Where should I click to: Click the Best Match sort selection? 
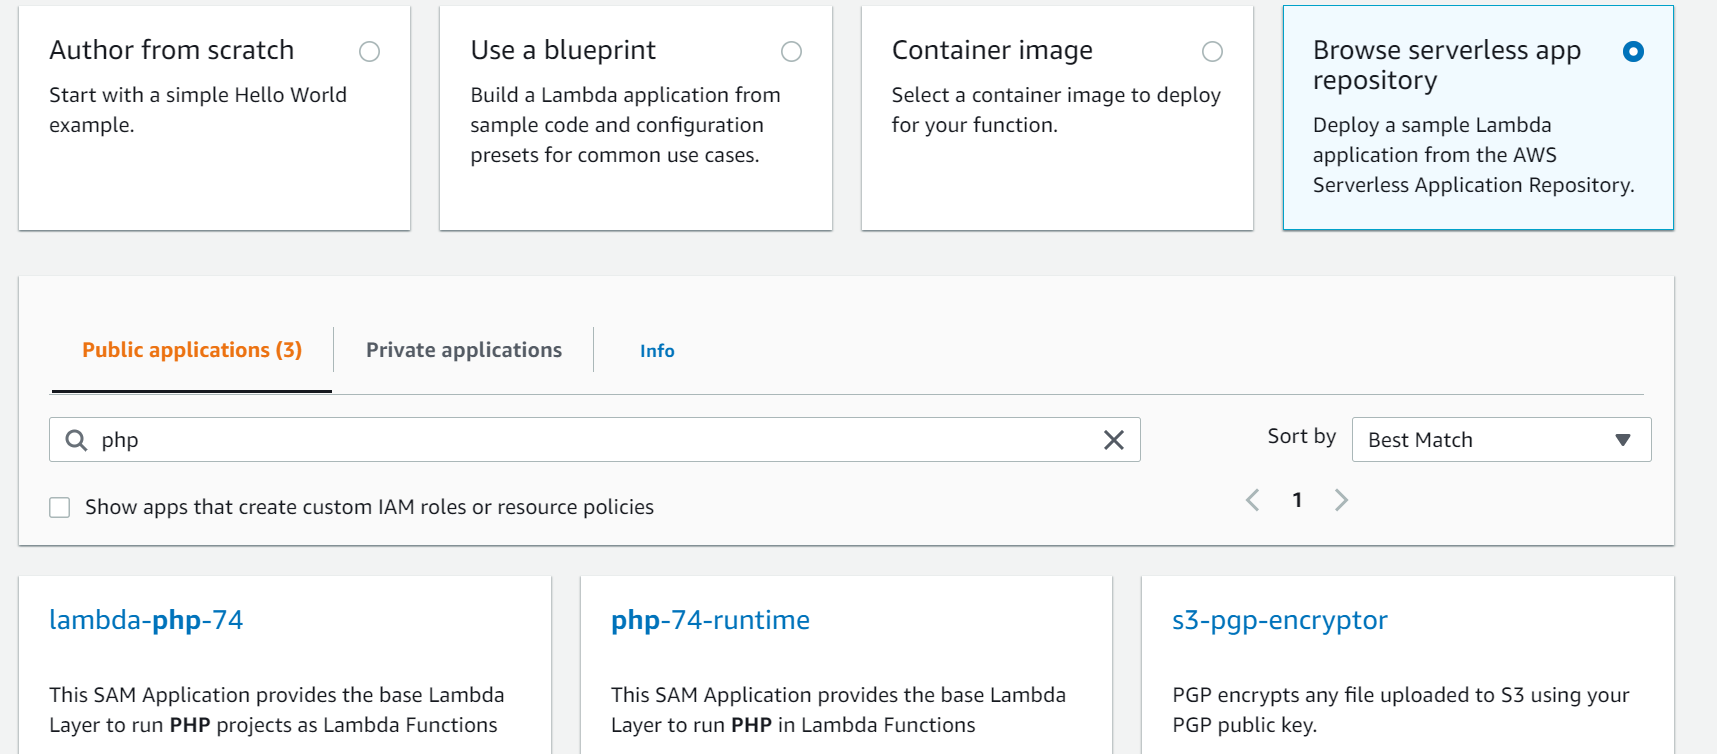[1480, 440]
